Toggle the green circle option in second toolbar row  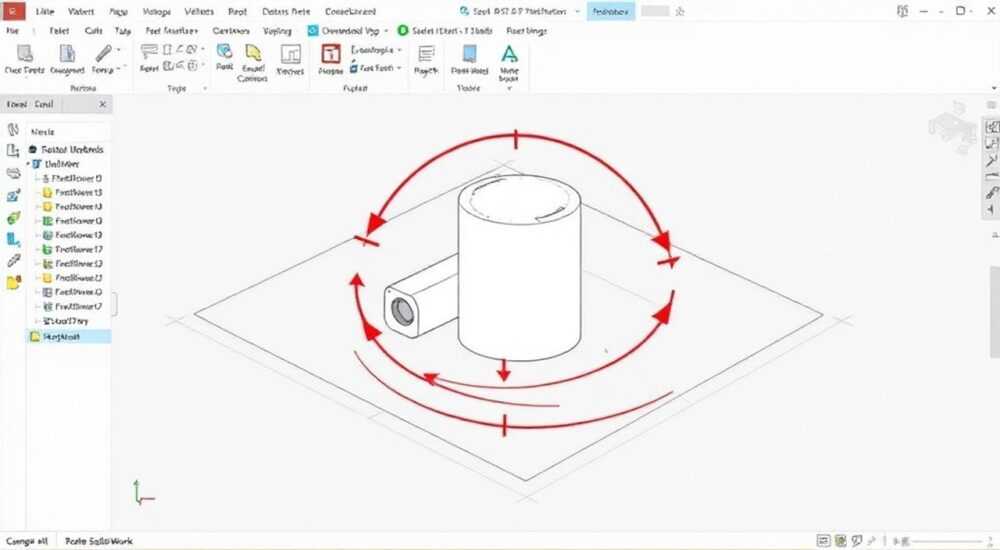pos(402,31)
